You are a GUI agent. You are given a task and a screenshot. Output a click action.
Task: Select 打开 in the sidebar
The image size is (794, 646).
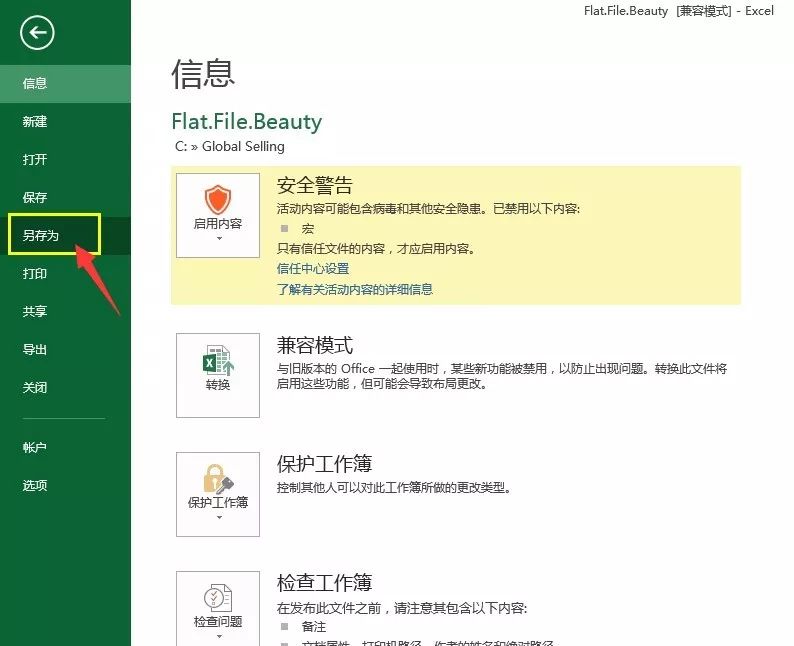[x=65, y=159]
